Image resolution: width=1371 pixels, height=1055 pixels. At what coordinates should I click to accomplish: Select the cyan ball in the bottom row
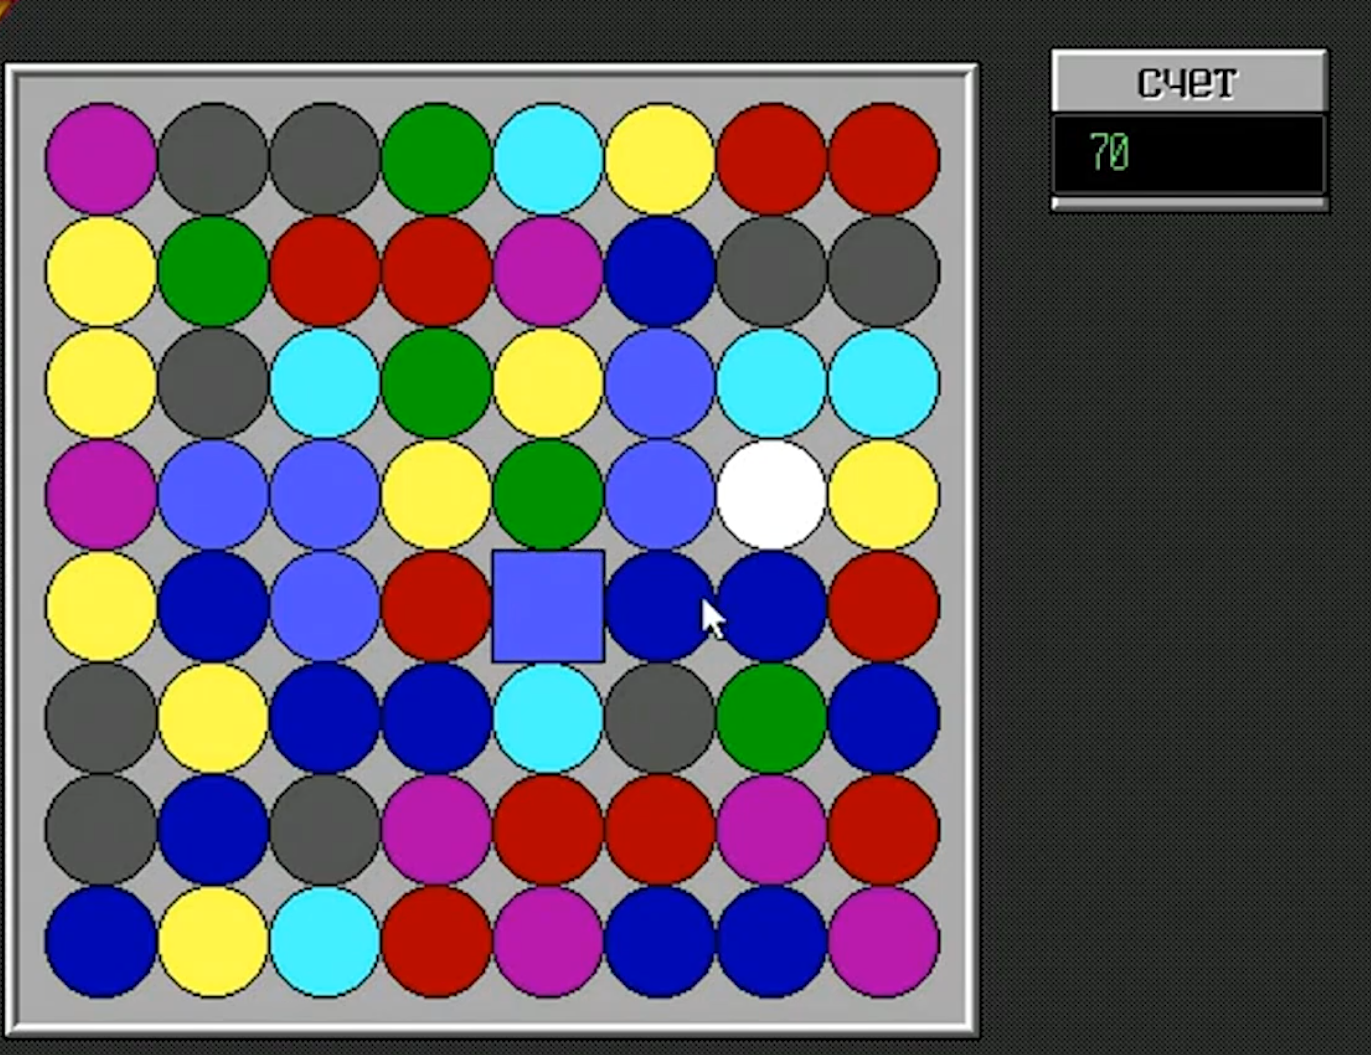pyautogui.click(x=325, y=941)
